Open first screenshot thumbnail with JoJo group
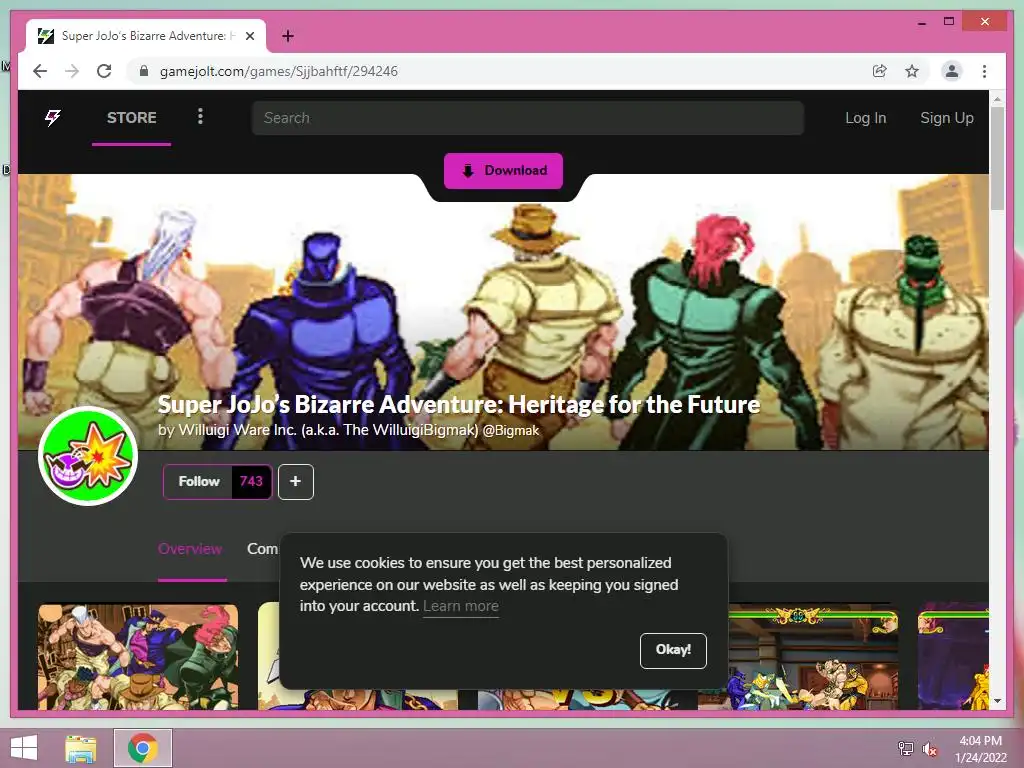1024x768 pixels. 138,656
